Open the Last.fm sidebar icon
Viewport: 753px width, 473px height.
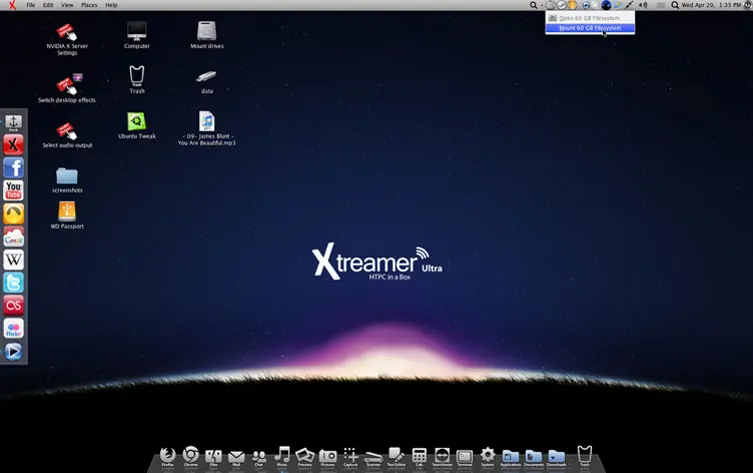13,306
